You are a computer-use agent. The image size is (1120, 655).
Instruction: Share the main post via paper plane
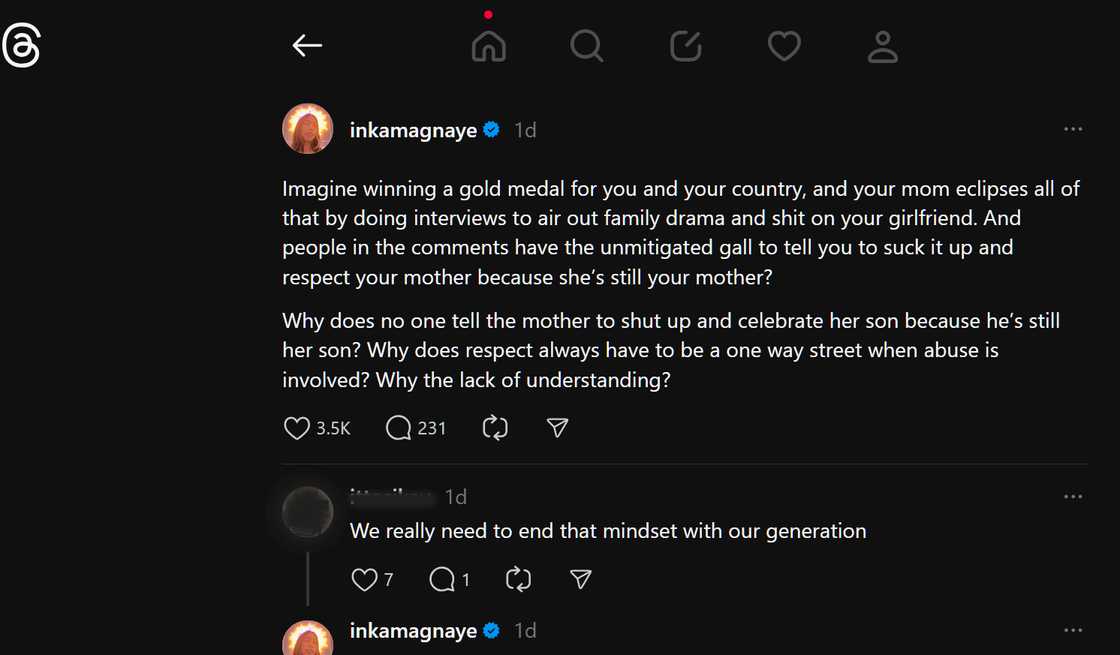tap(558, 428)
